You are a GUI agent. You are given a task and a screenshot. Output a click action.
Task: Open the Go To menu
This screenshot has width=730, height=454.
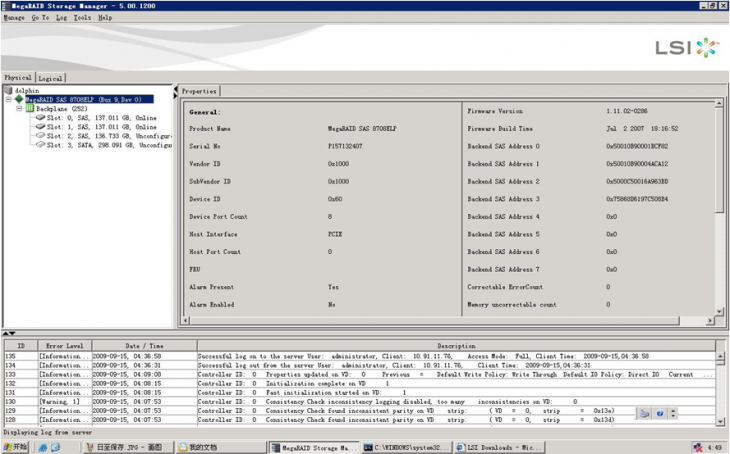pyautogui.click(x=39, y=17)
